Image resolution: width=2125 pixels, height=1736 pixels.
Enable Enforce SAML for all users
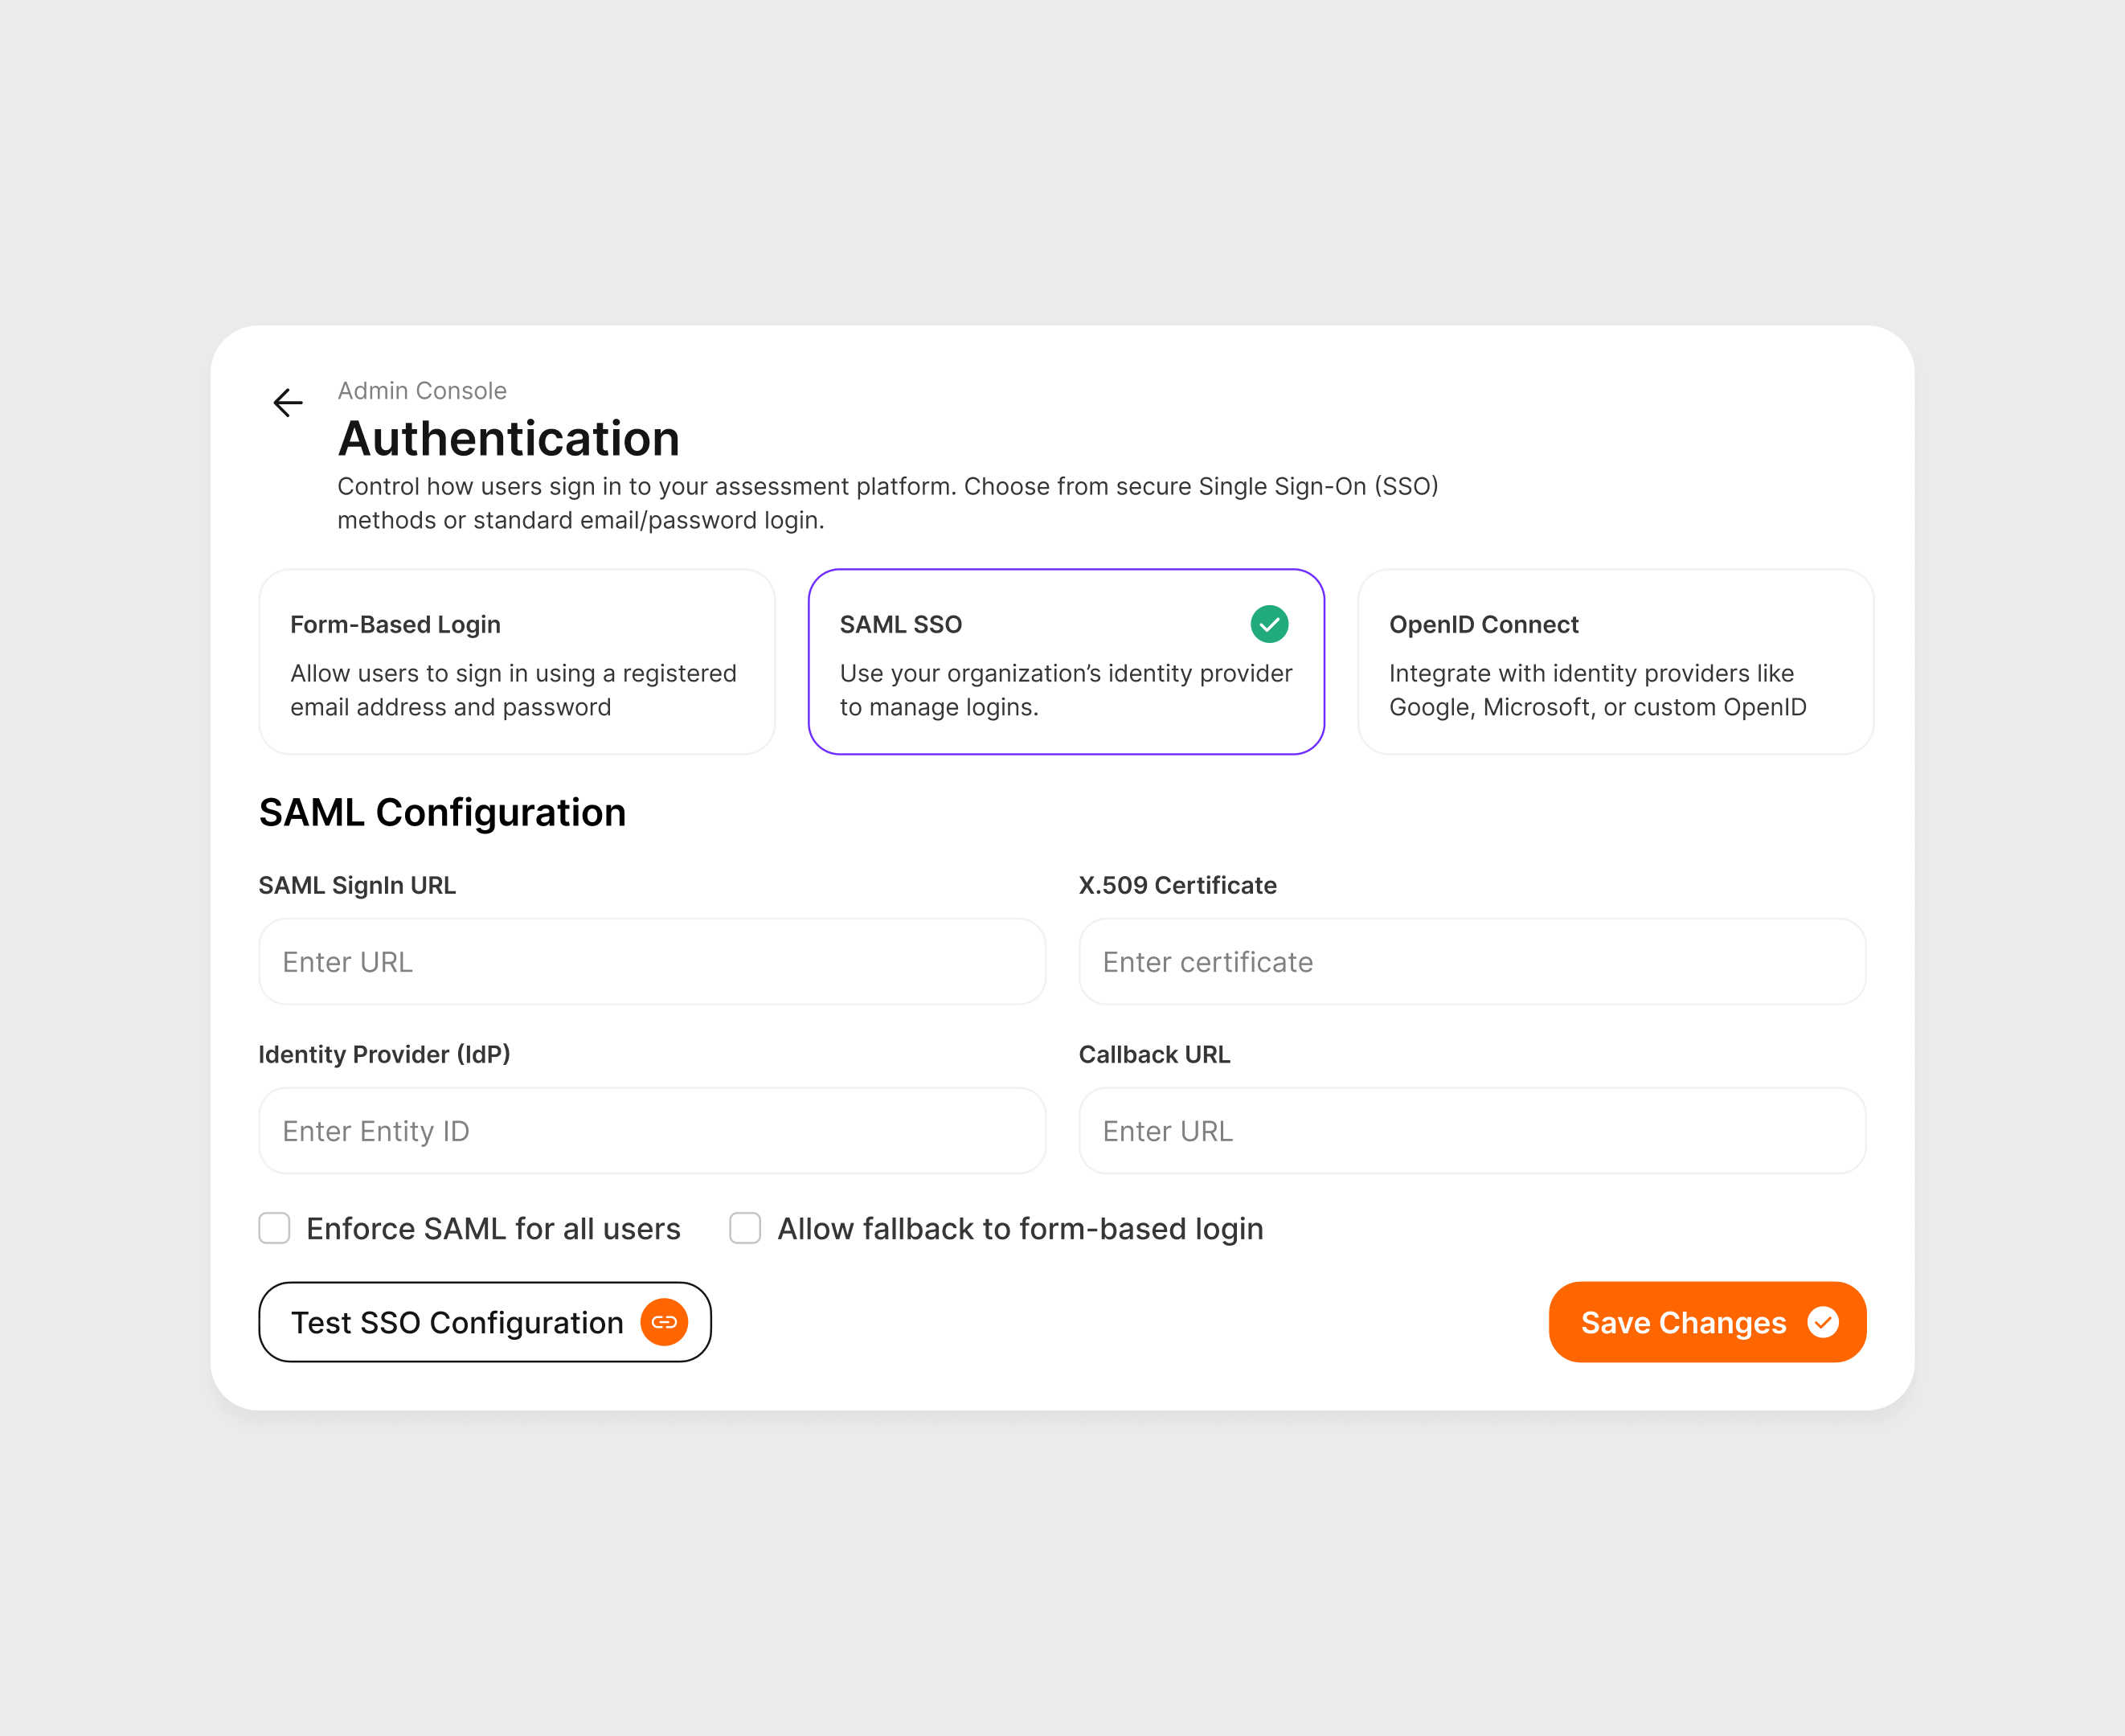point(273,1228)
